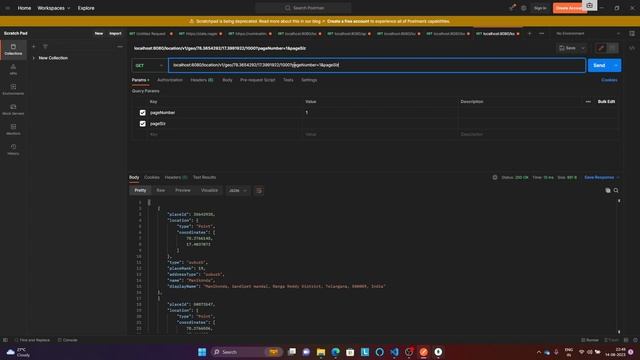Open the History sidebar panel
The image size is (640, 360).
13,149
